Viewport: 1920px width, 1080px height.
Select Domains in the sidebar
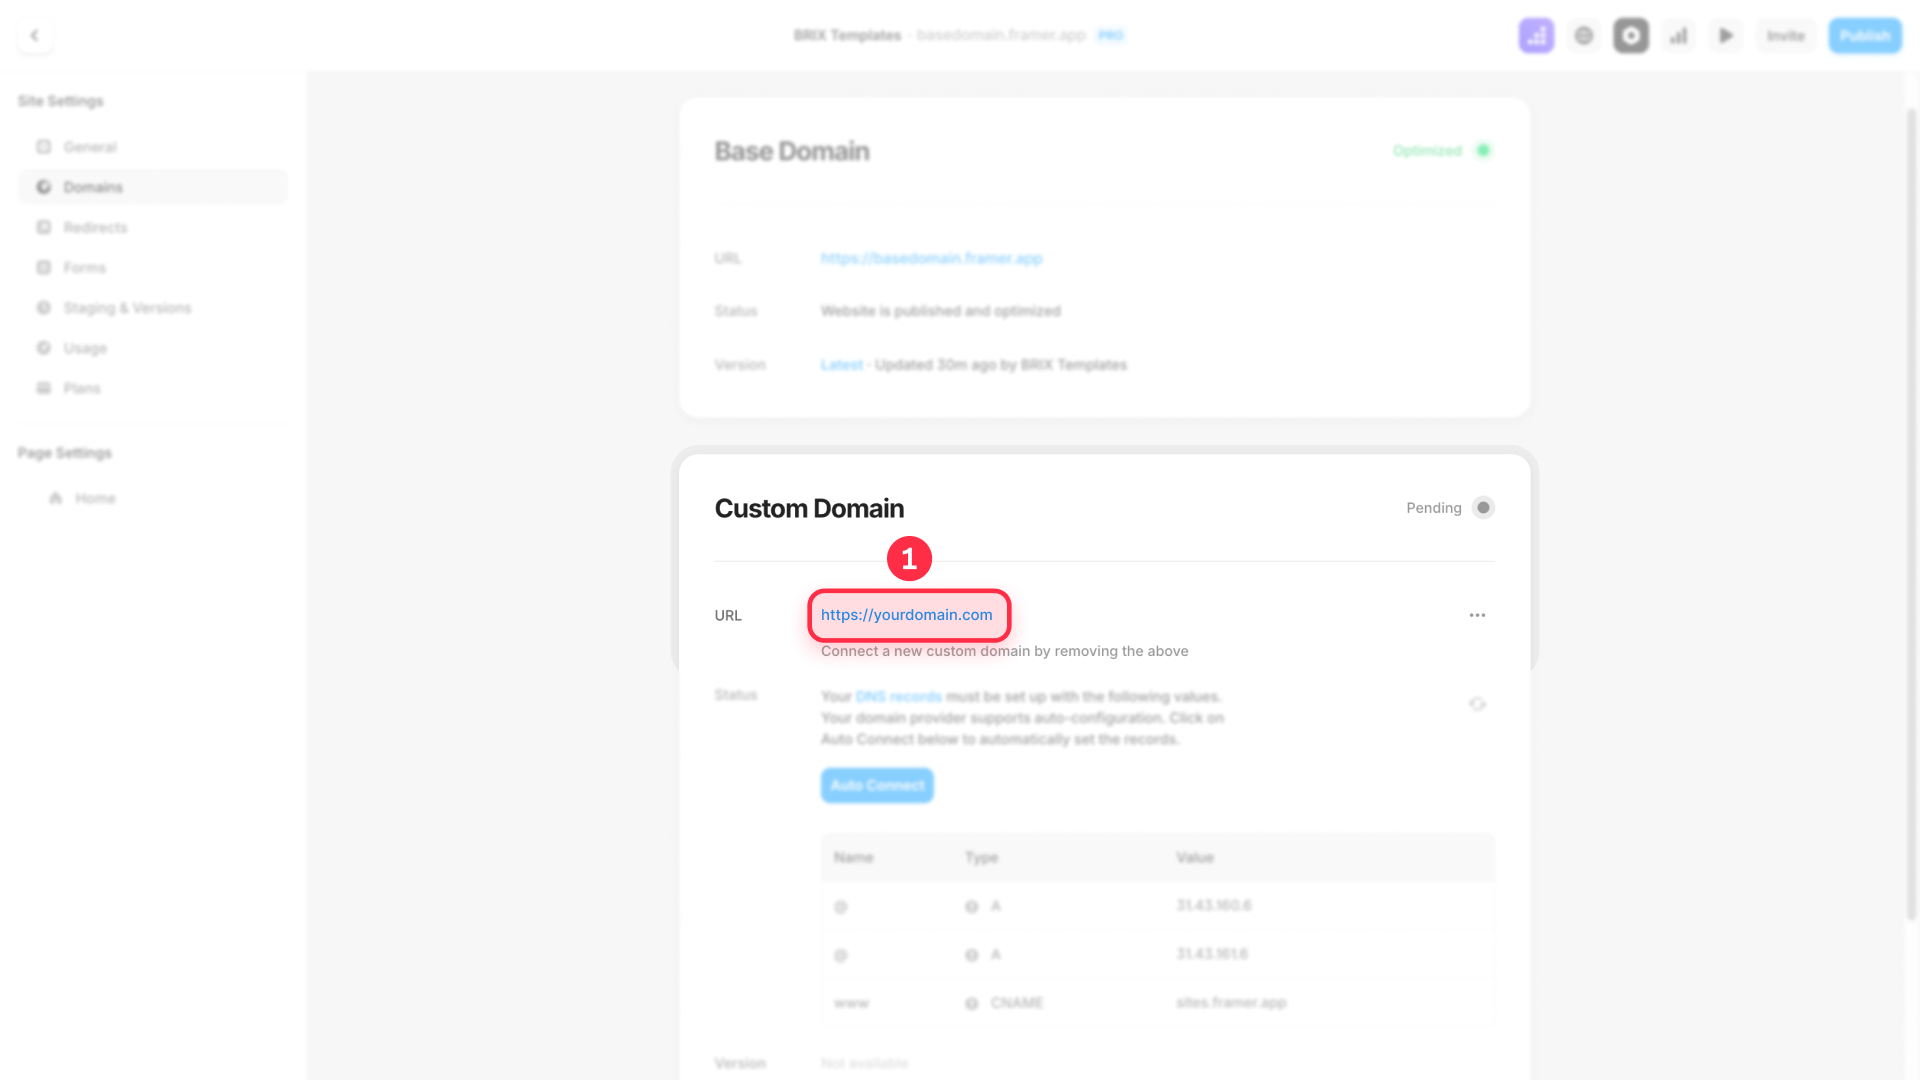pos(153,187)
